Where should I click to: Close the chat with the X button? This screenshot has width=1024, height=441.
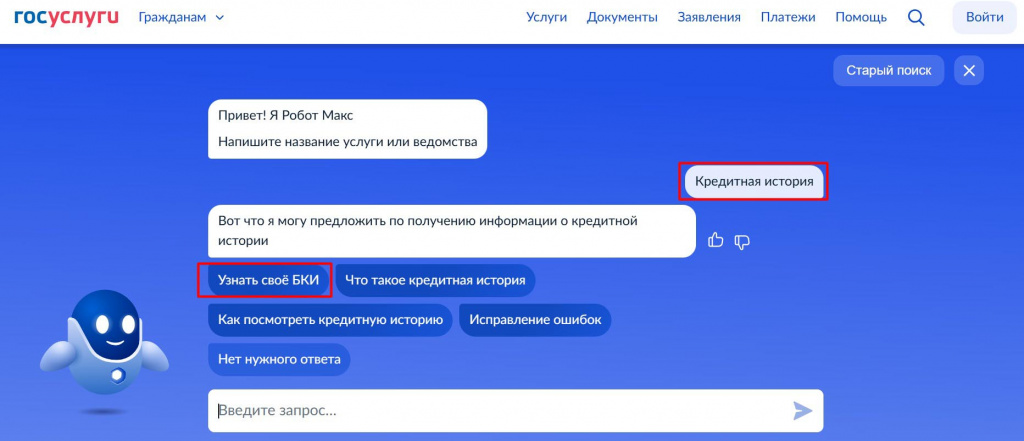tap(968, 71)
